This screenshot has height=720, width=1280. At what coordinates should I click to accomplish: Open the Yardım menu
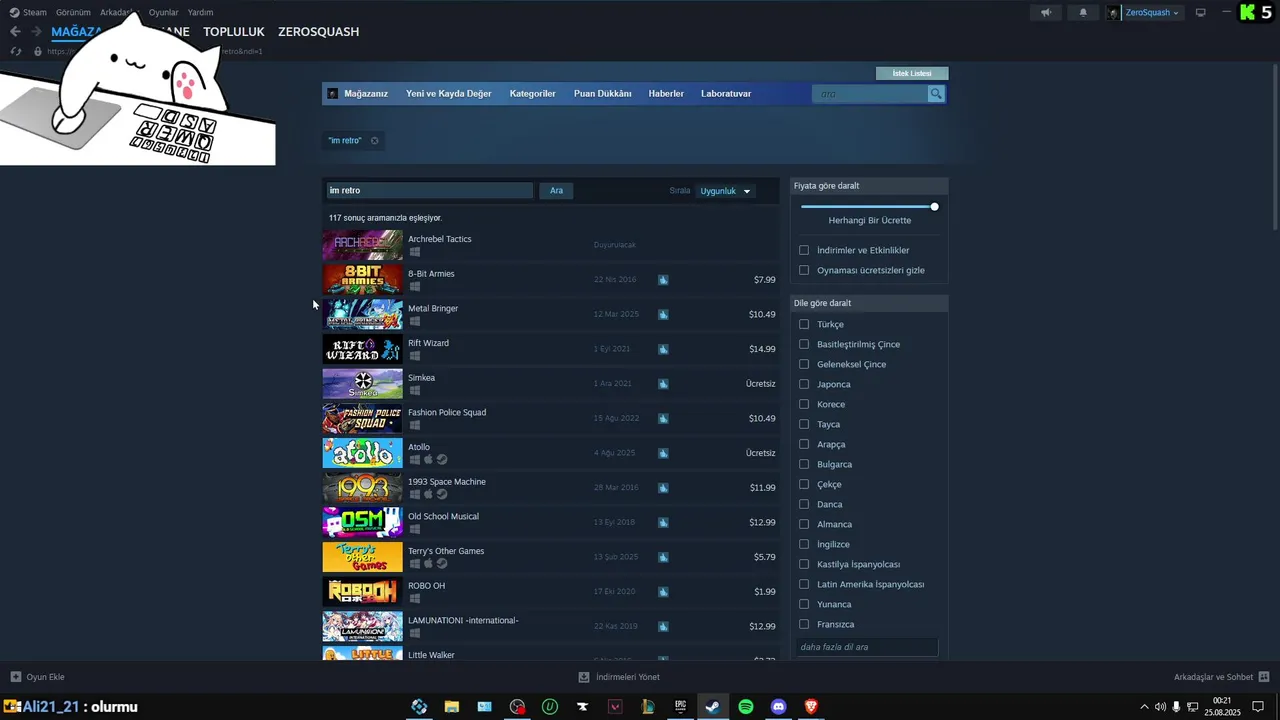tap(200, 13)
